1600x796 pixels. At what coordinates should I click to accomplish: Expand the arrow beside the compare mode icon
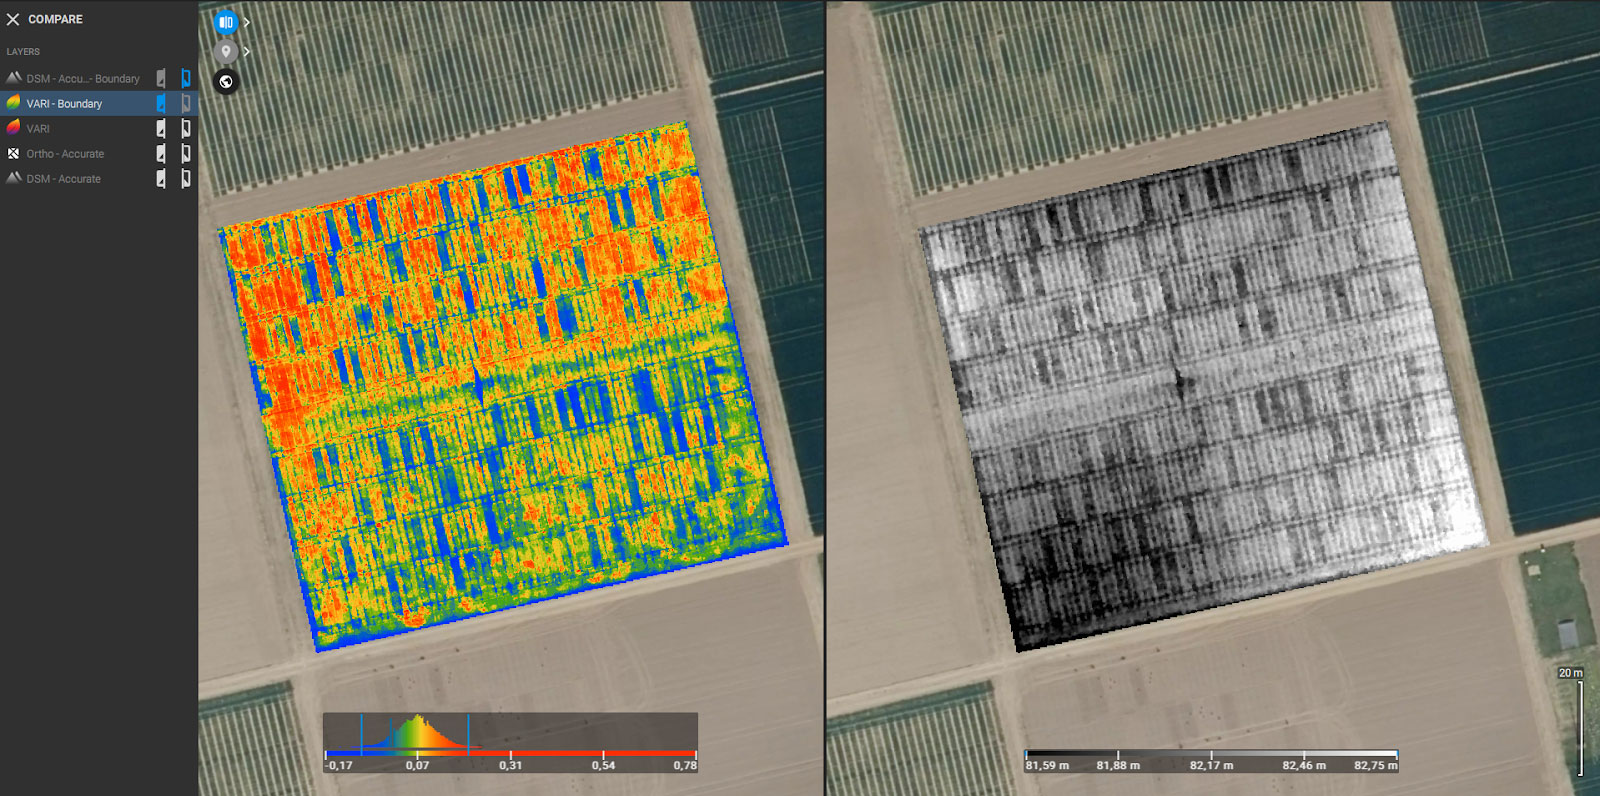pos(246,22)
